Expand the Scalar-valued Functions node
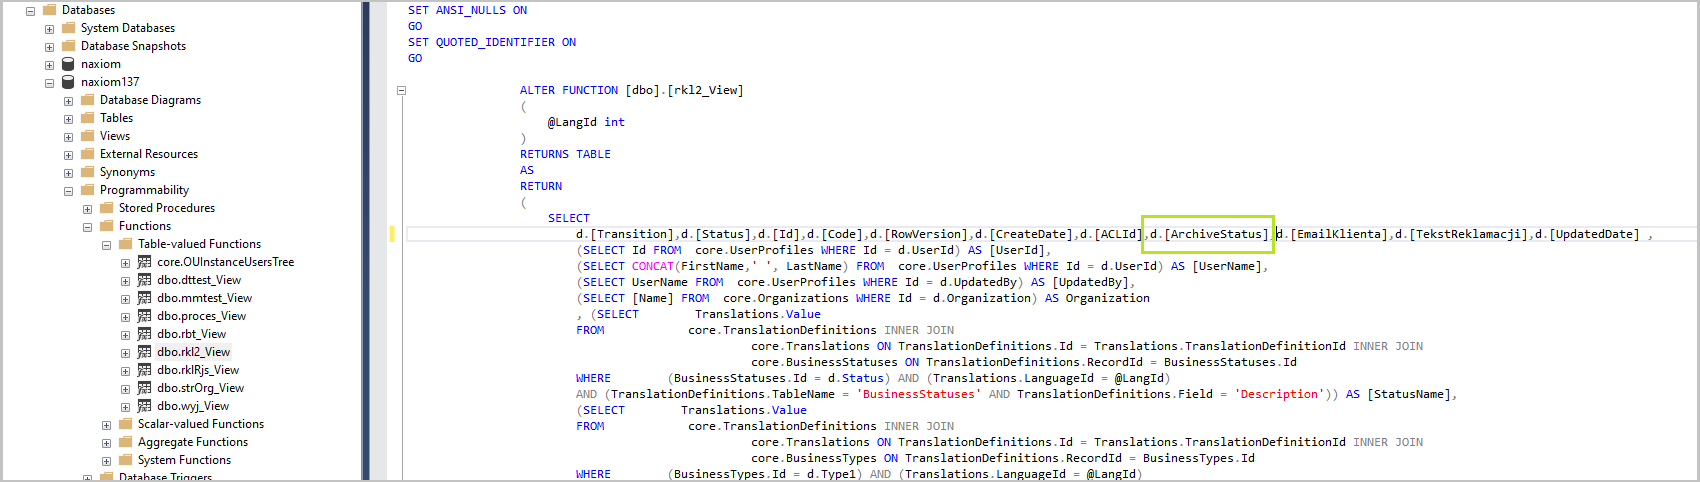Viewport: 1700px width, 482px height. click(x=106, y=425)
